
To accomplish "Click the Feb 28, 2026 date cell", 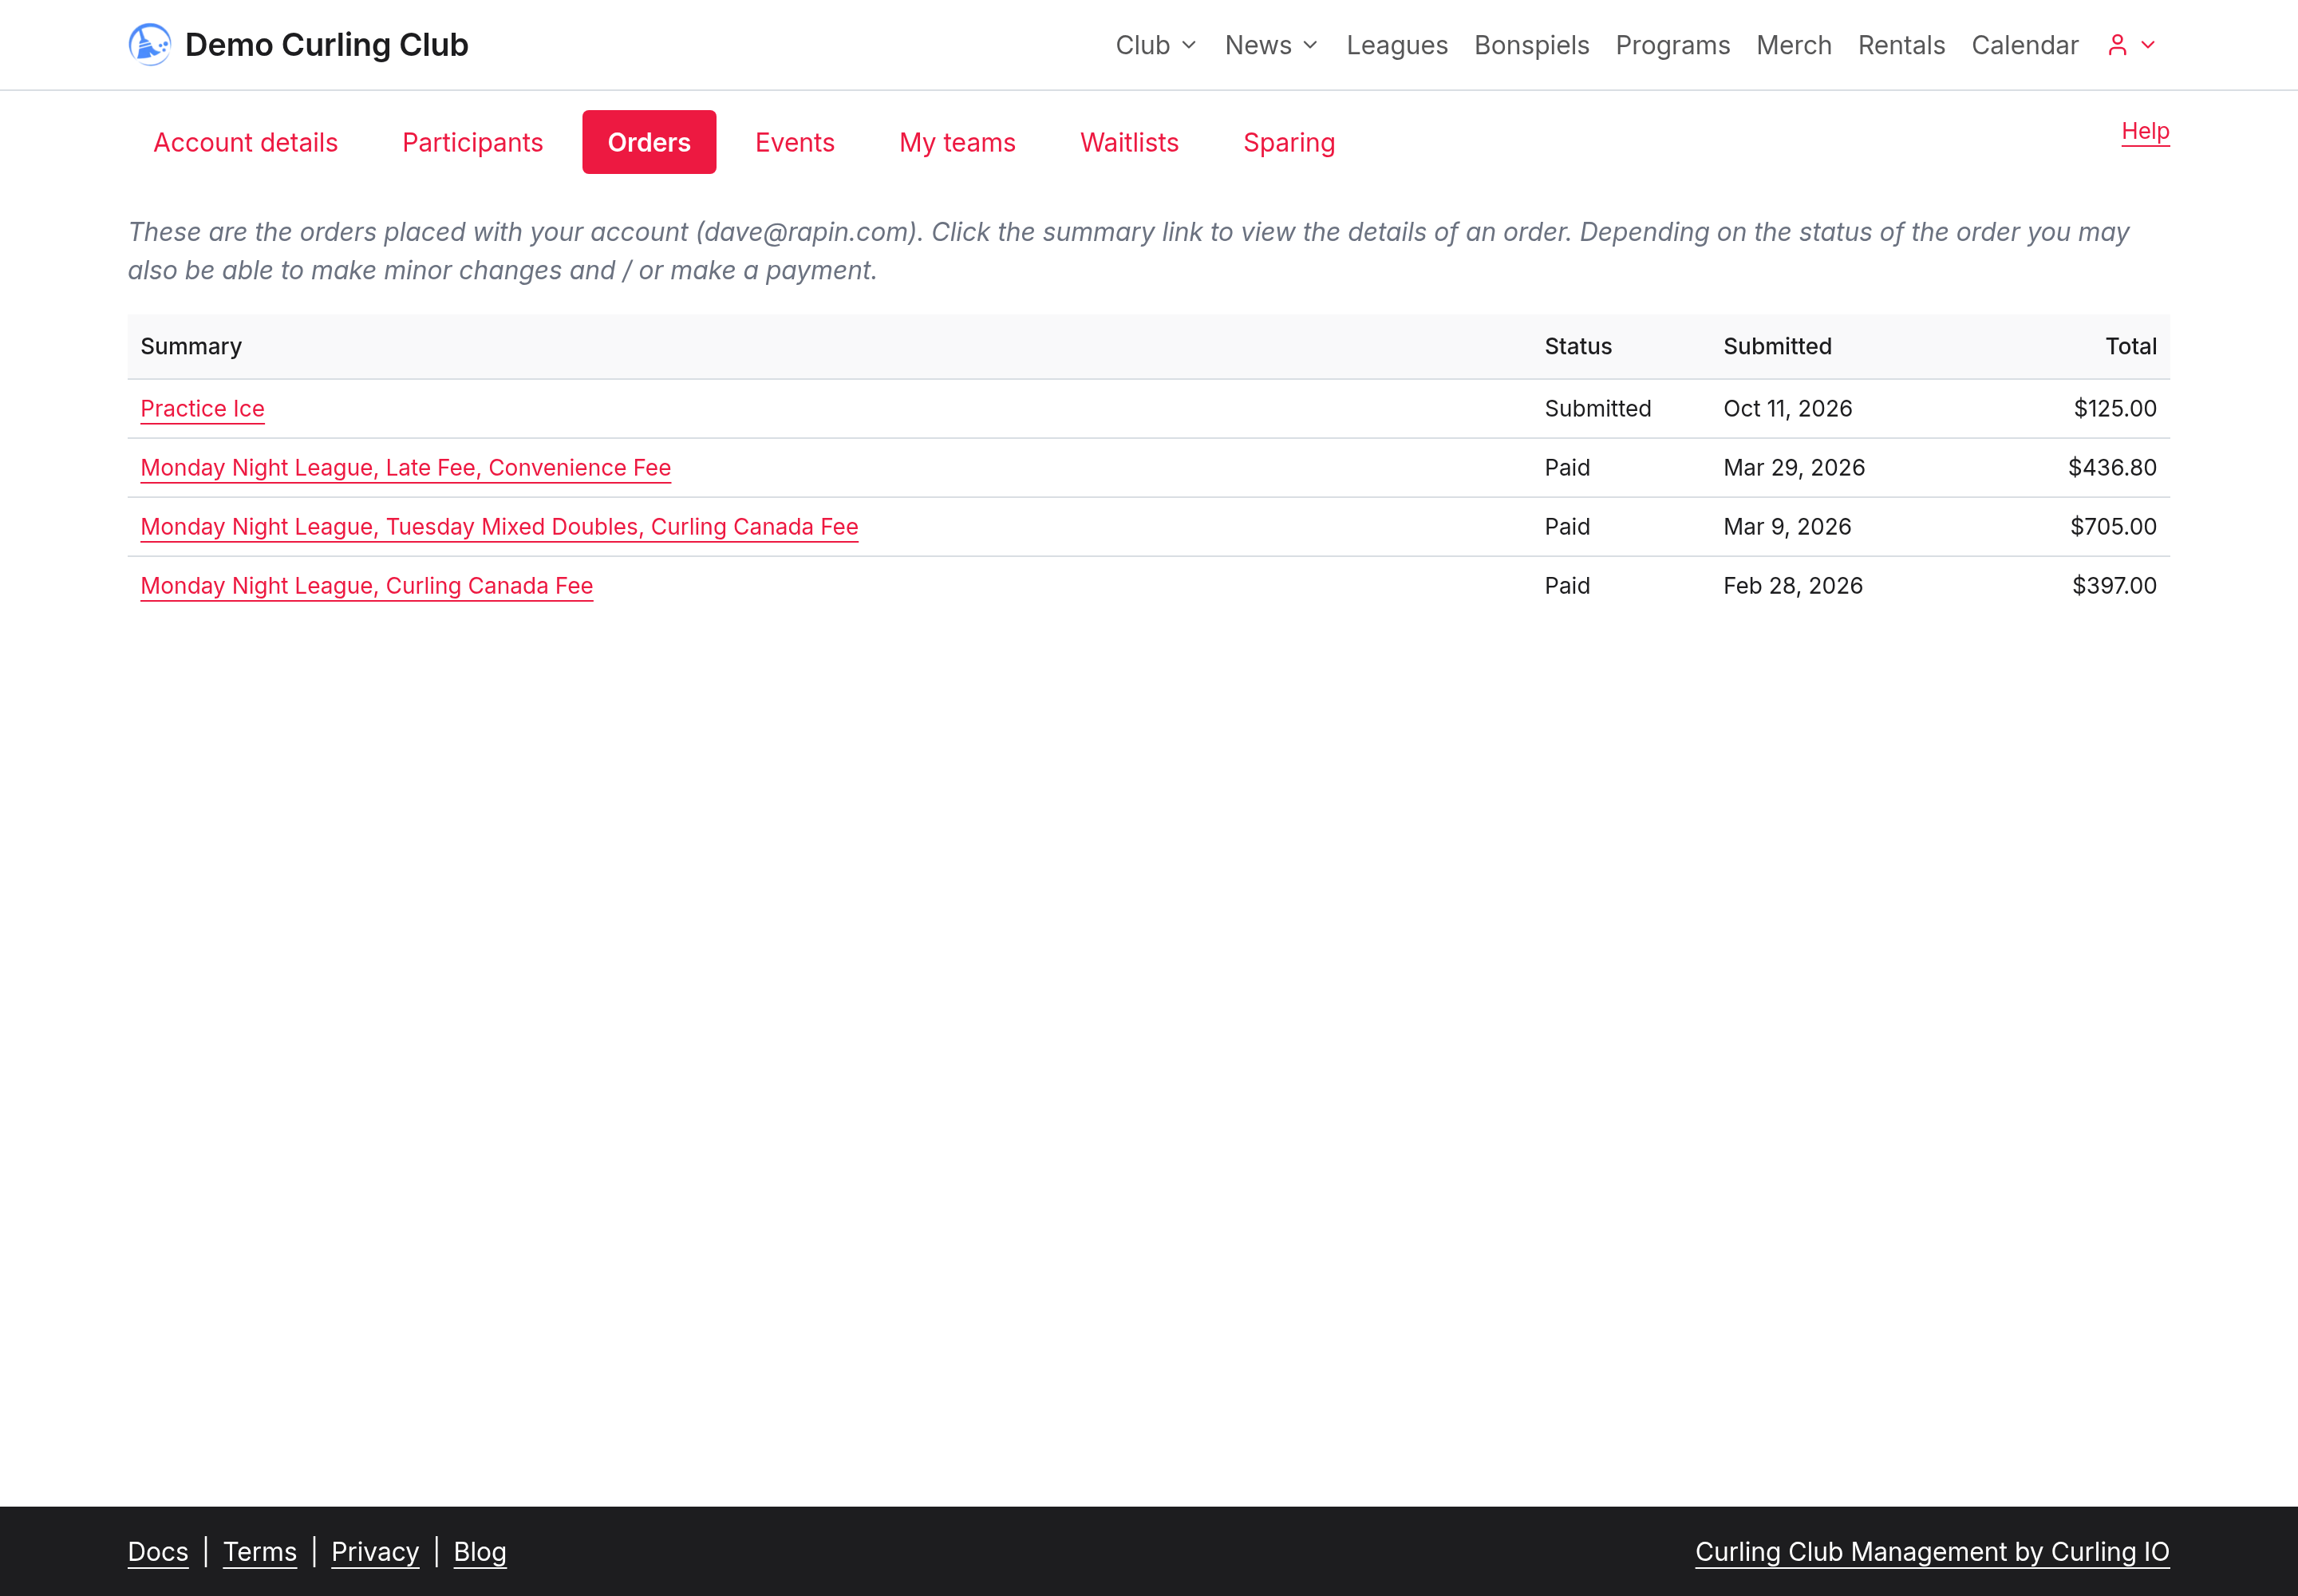I will coord(1792,585).
